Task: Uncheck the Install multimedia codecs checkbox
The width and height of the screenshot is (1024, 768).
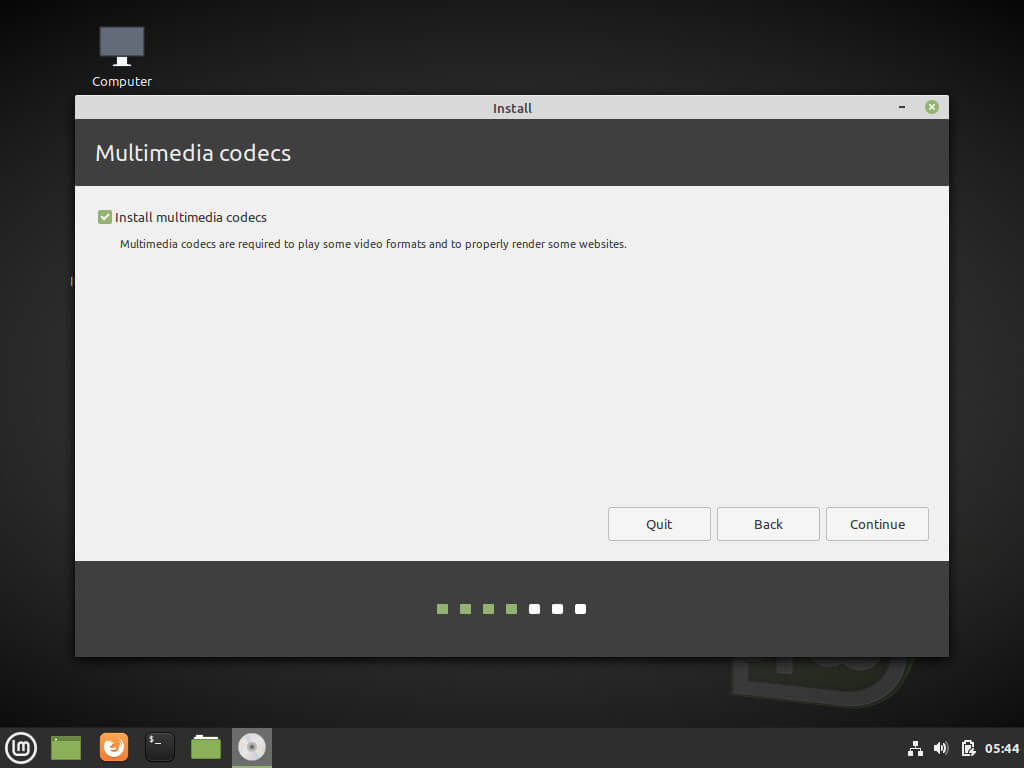Action: (104, 217)
